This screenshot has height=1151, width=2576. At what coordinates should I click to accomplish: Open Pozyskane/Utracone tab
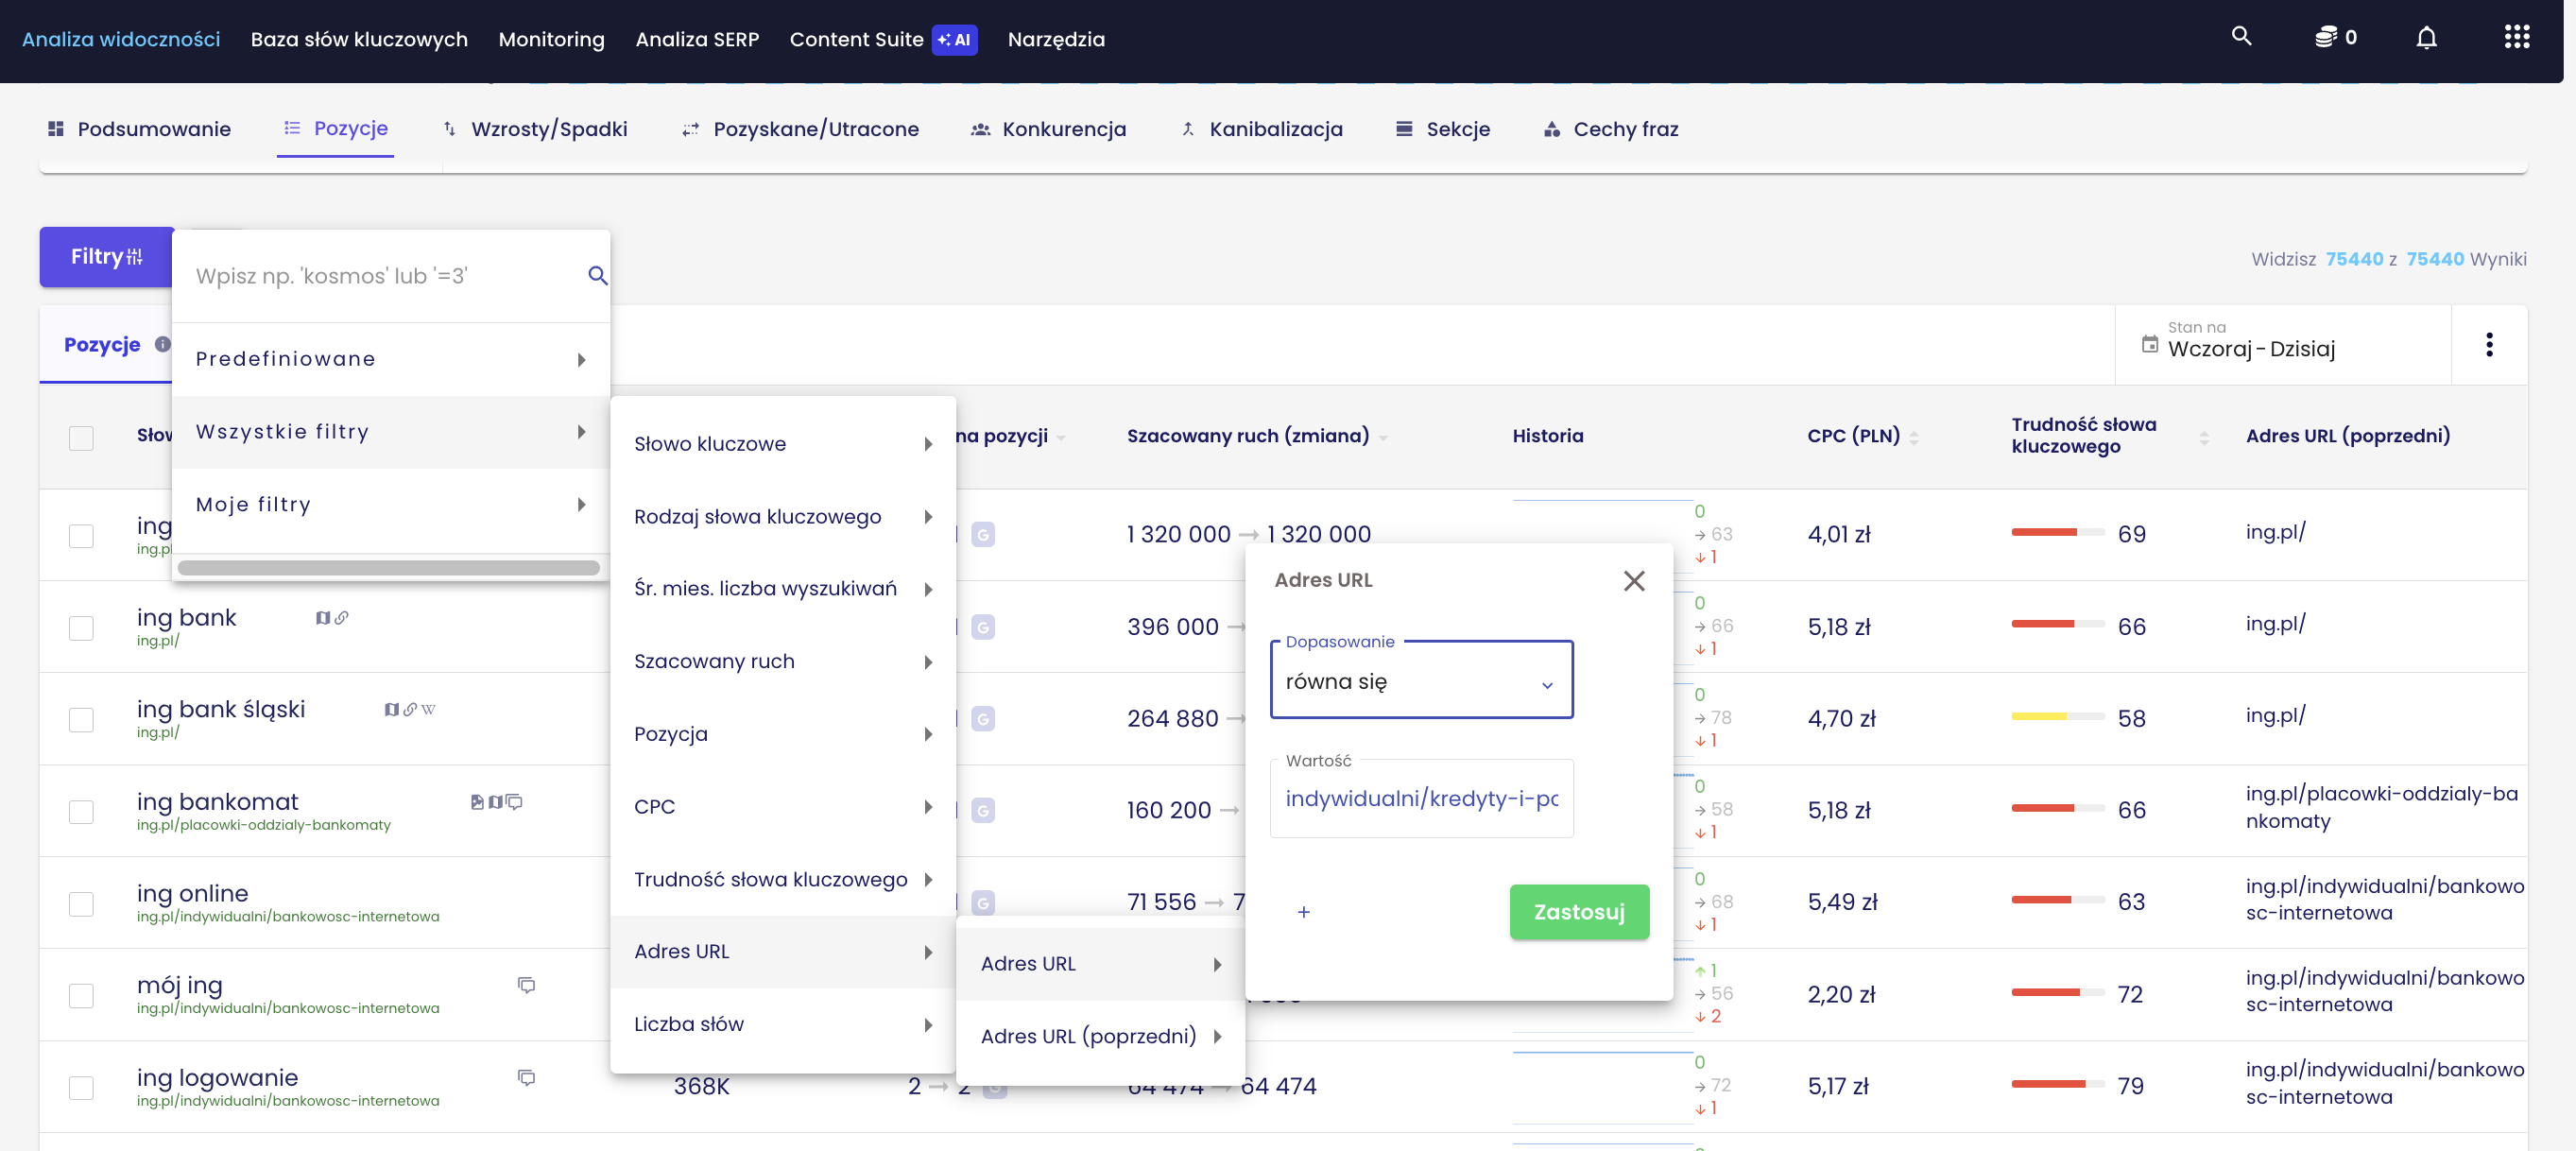coord(800,129)
